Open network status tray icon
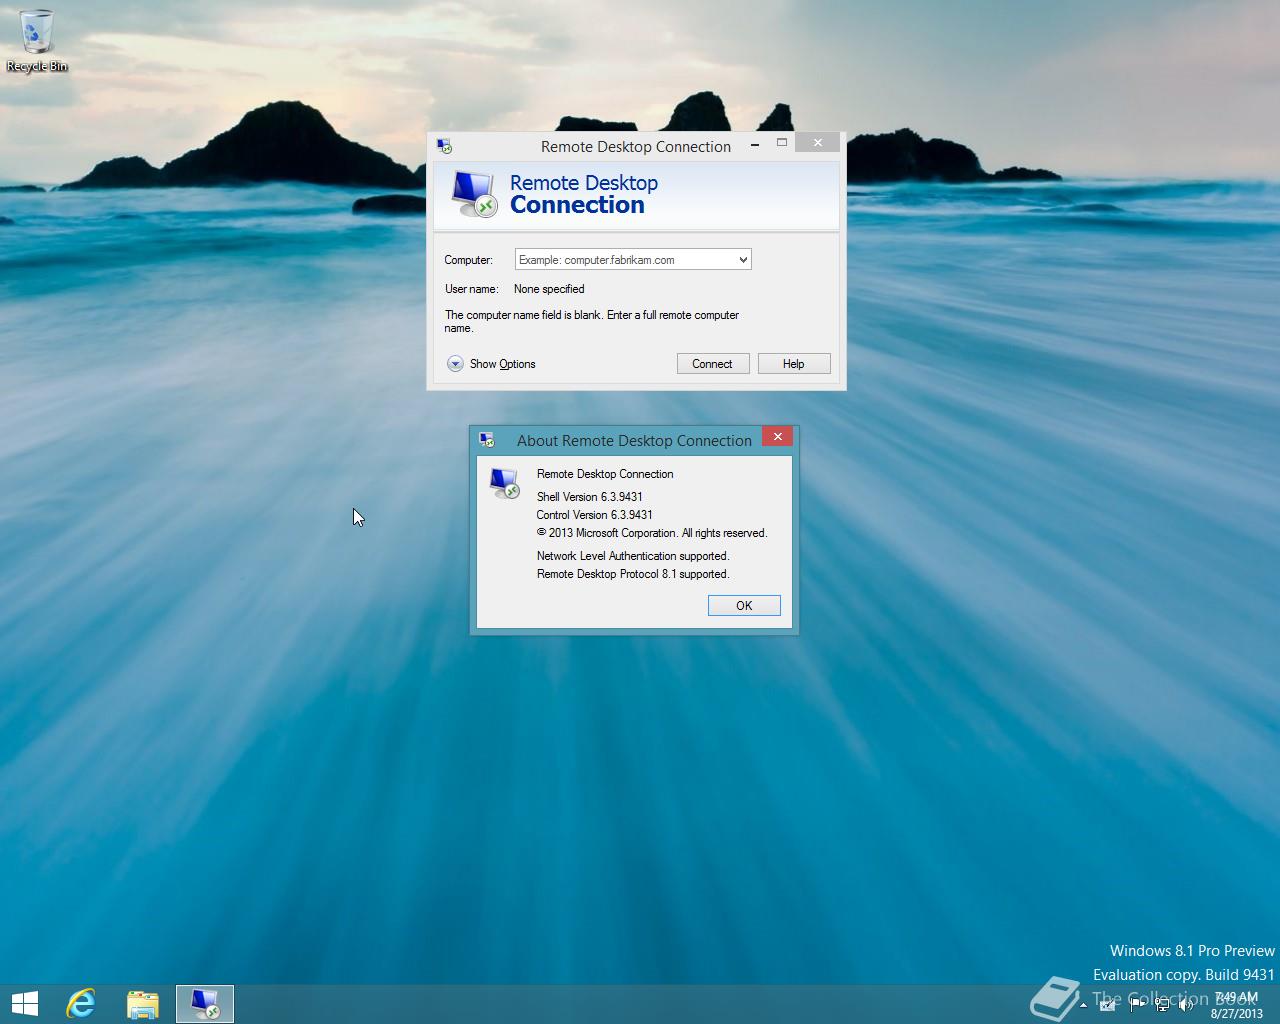1280x1024 pixels. (1162, 1005)
